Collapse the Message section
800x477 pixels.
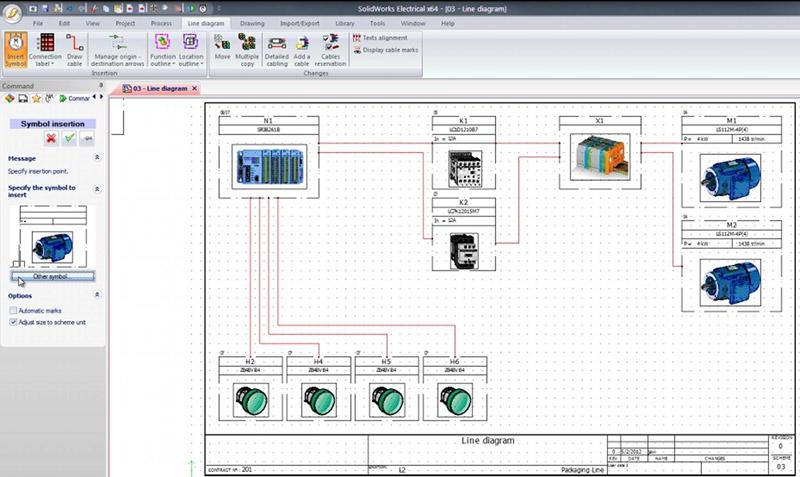click(x=97, y=158)
